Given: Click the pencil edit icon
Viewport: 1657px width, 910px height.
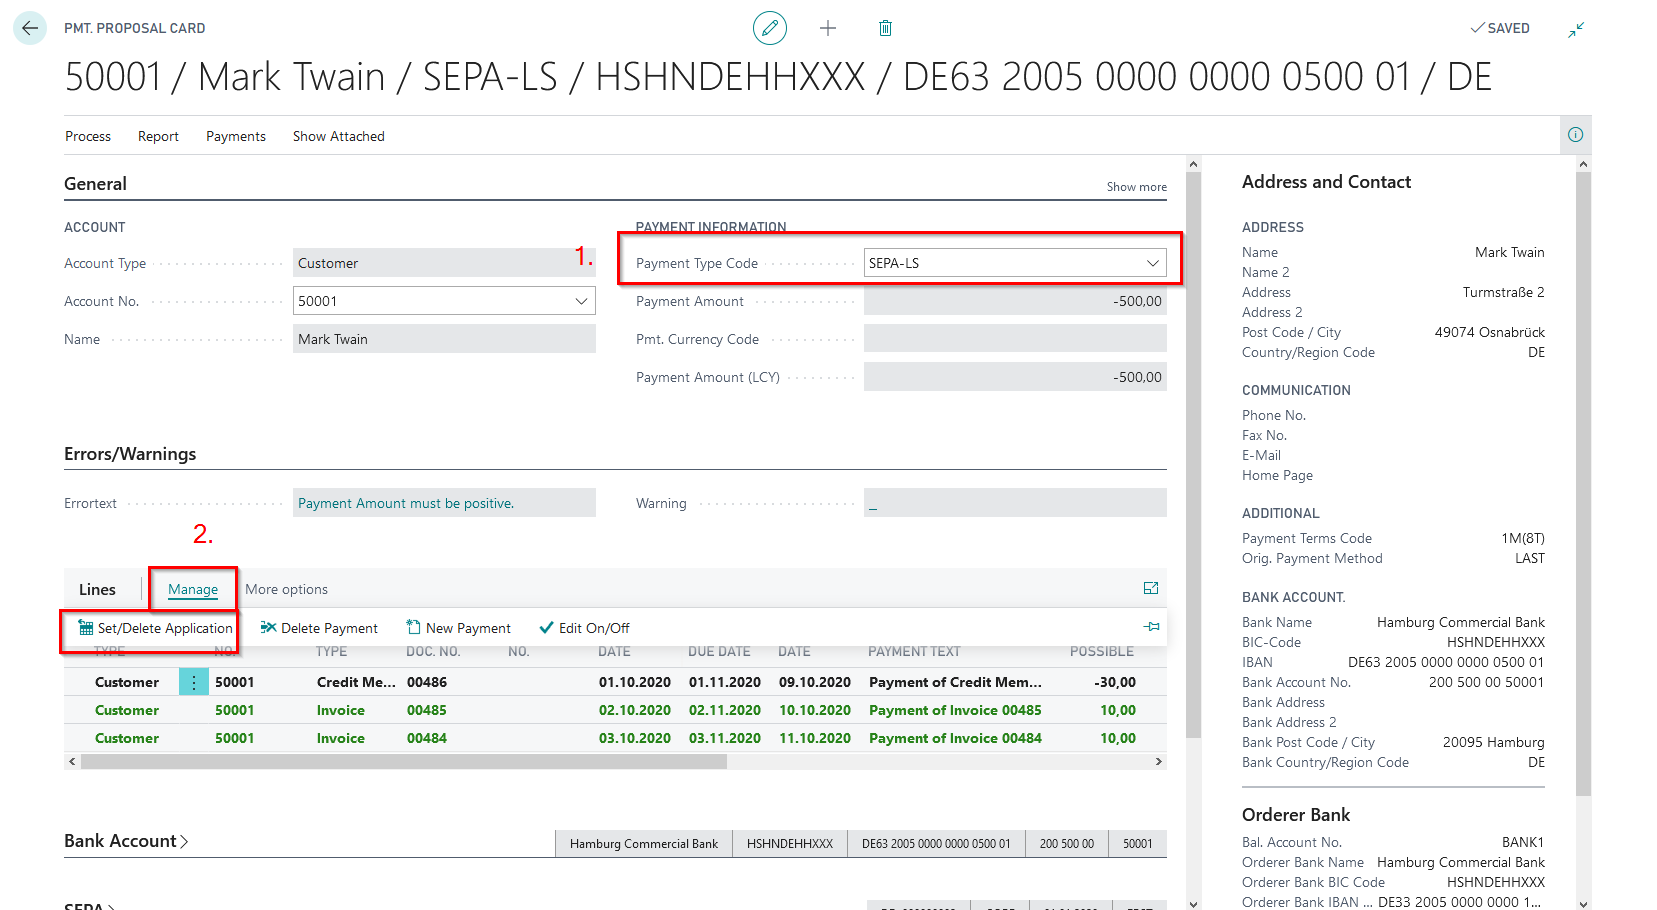Looking at the screenshot, I should point(769,28).
